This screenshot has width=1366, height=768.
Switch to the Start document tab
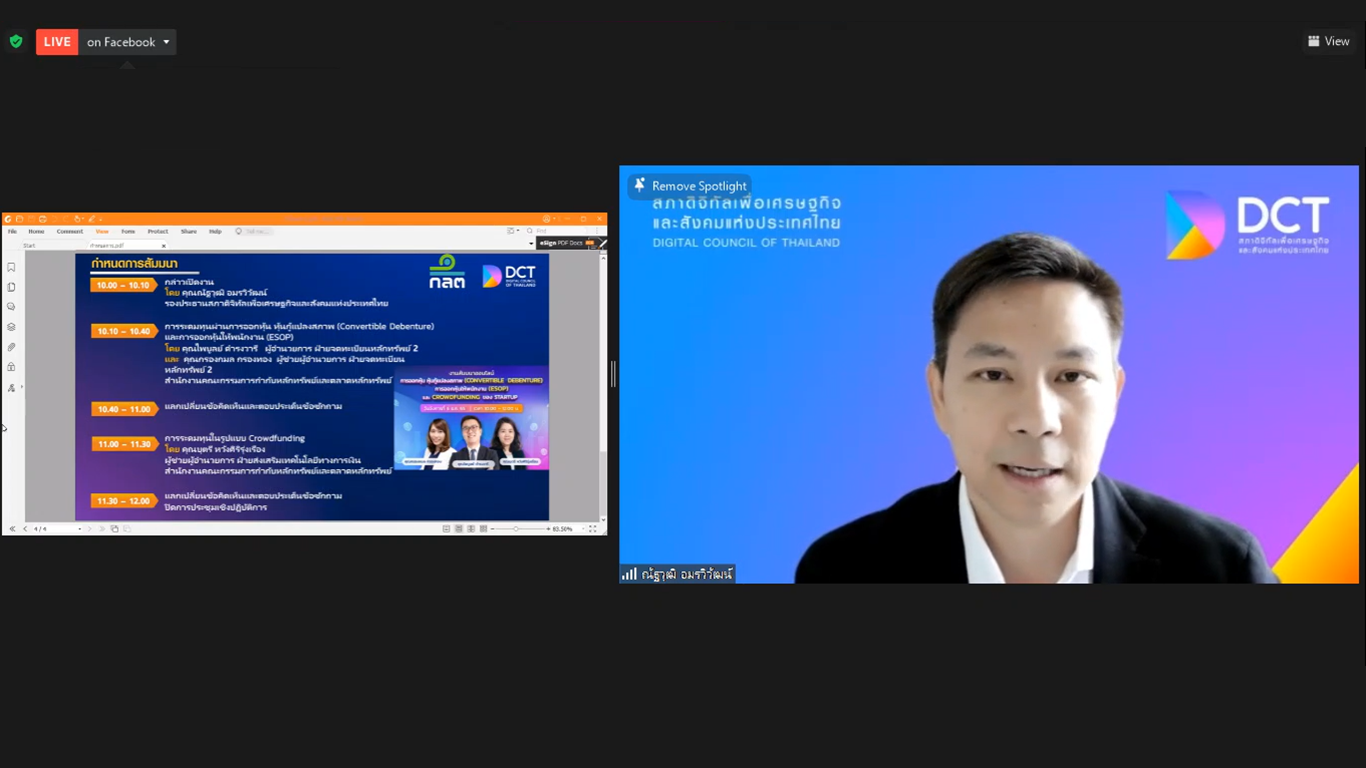[29, 245]
